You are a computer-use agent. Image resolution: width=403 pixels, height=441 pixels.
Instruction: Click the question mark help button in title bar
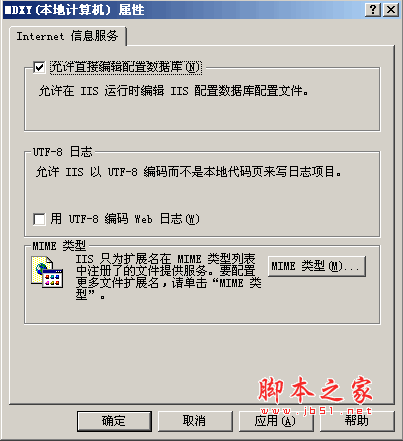pos(373,10)
